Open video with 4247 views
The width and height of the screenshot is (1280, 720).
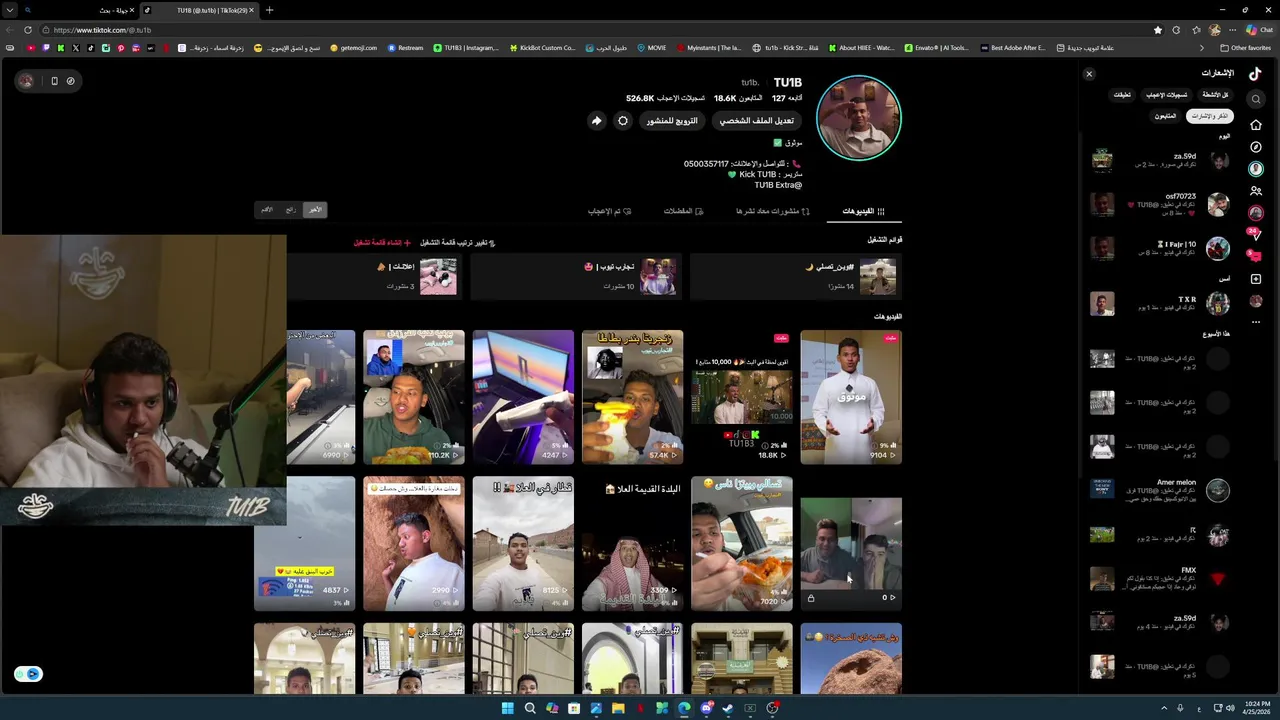click(523, 397)
